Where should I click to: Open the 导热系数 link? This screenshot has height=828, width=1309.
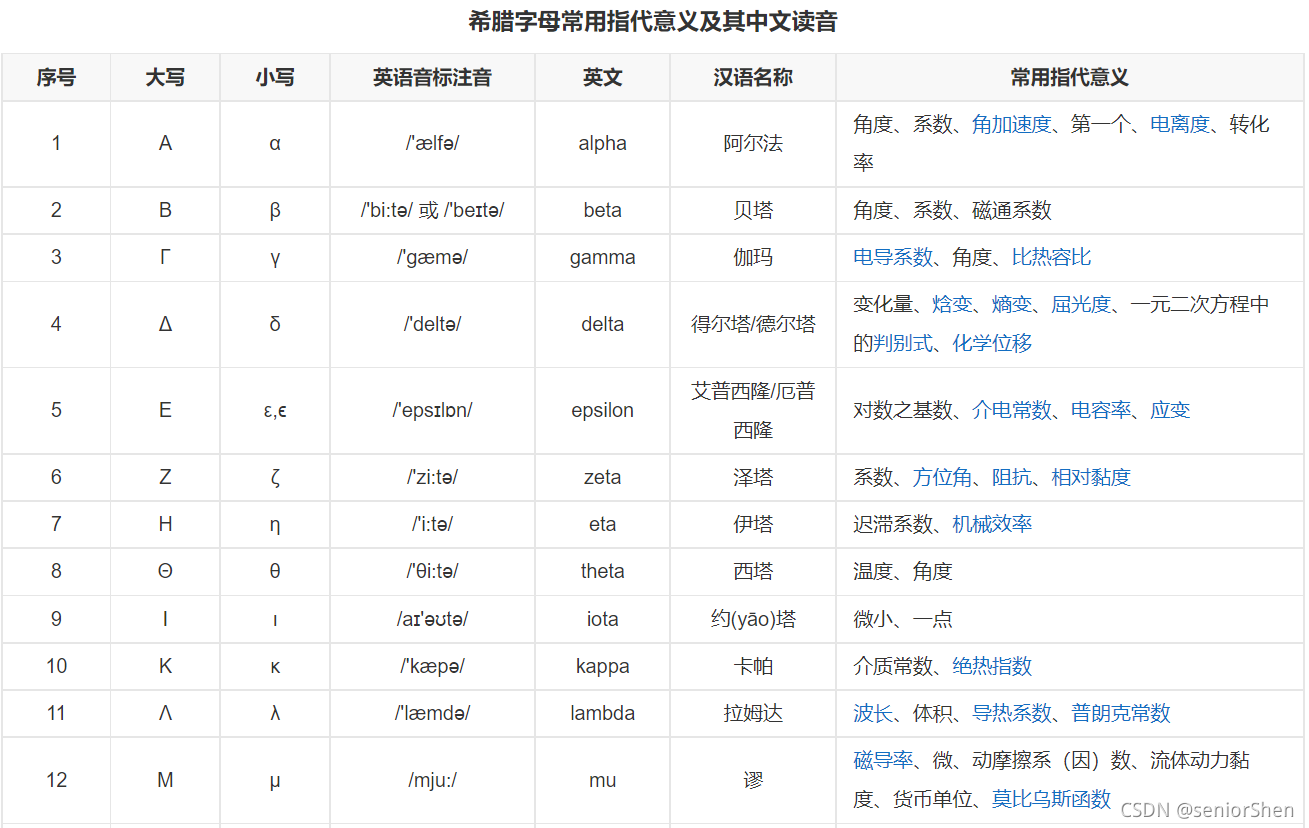(1012, 713)
